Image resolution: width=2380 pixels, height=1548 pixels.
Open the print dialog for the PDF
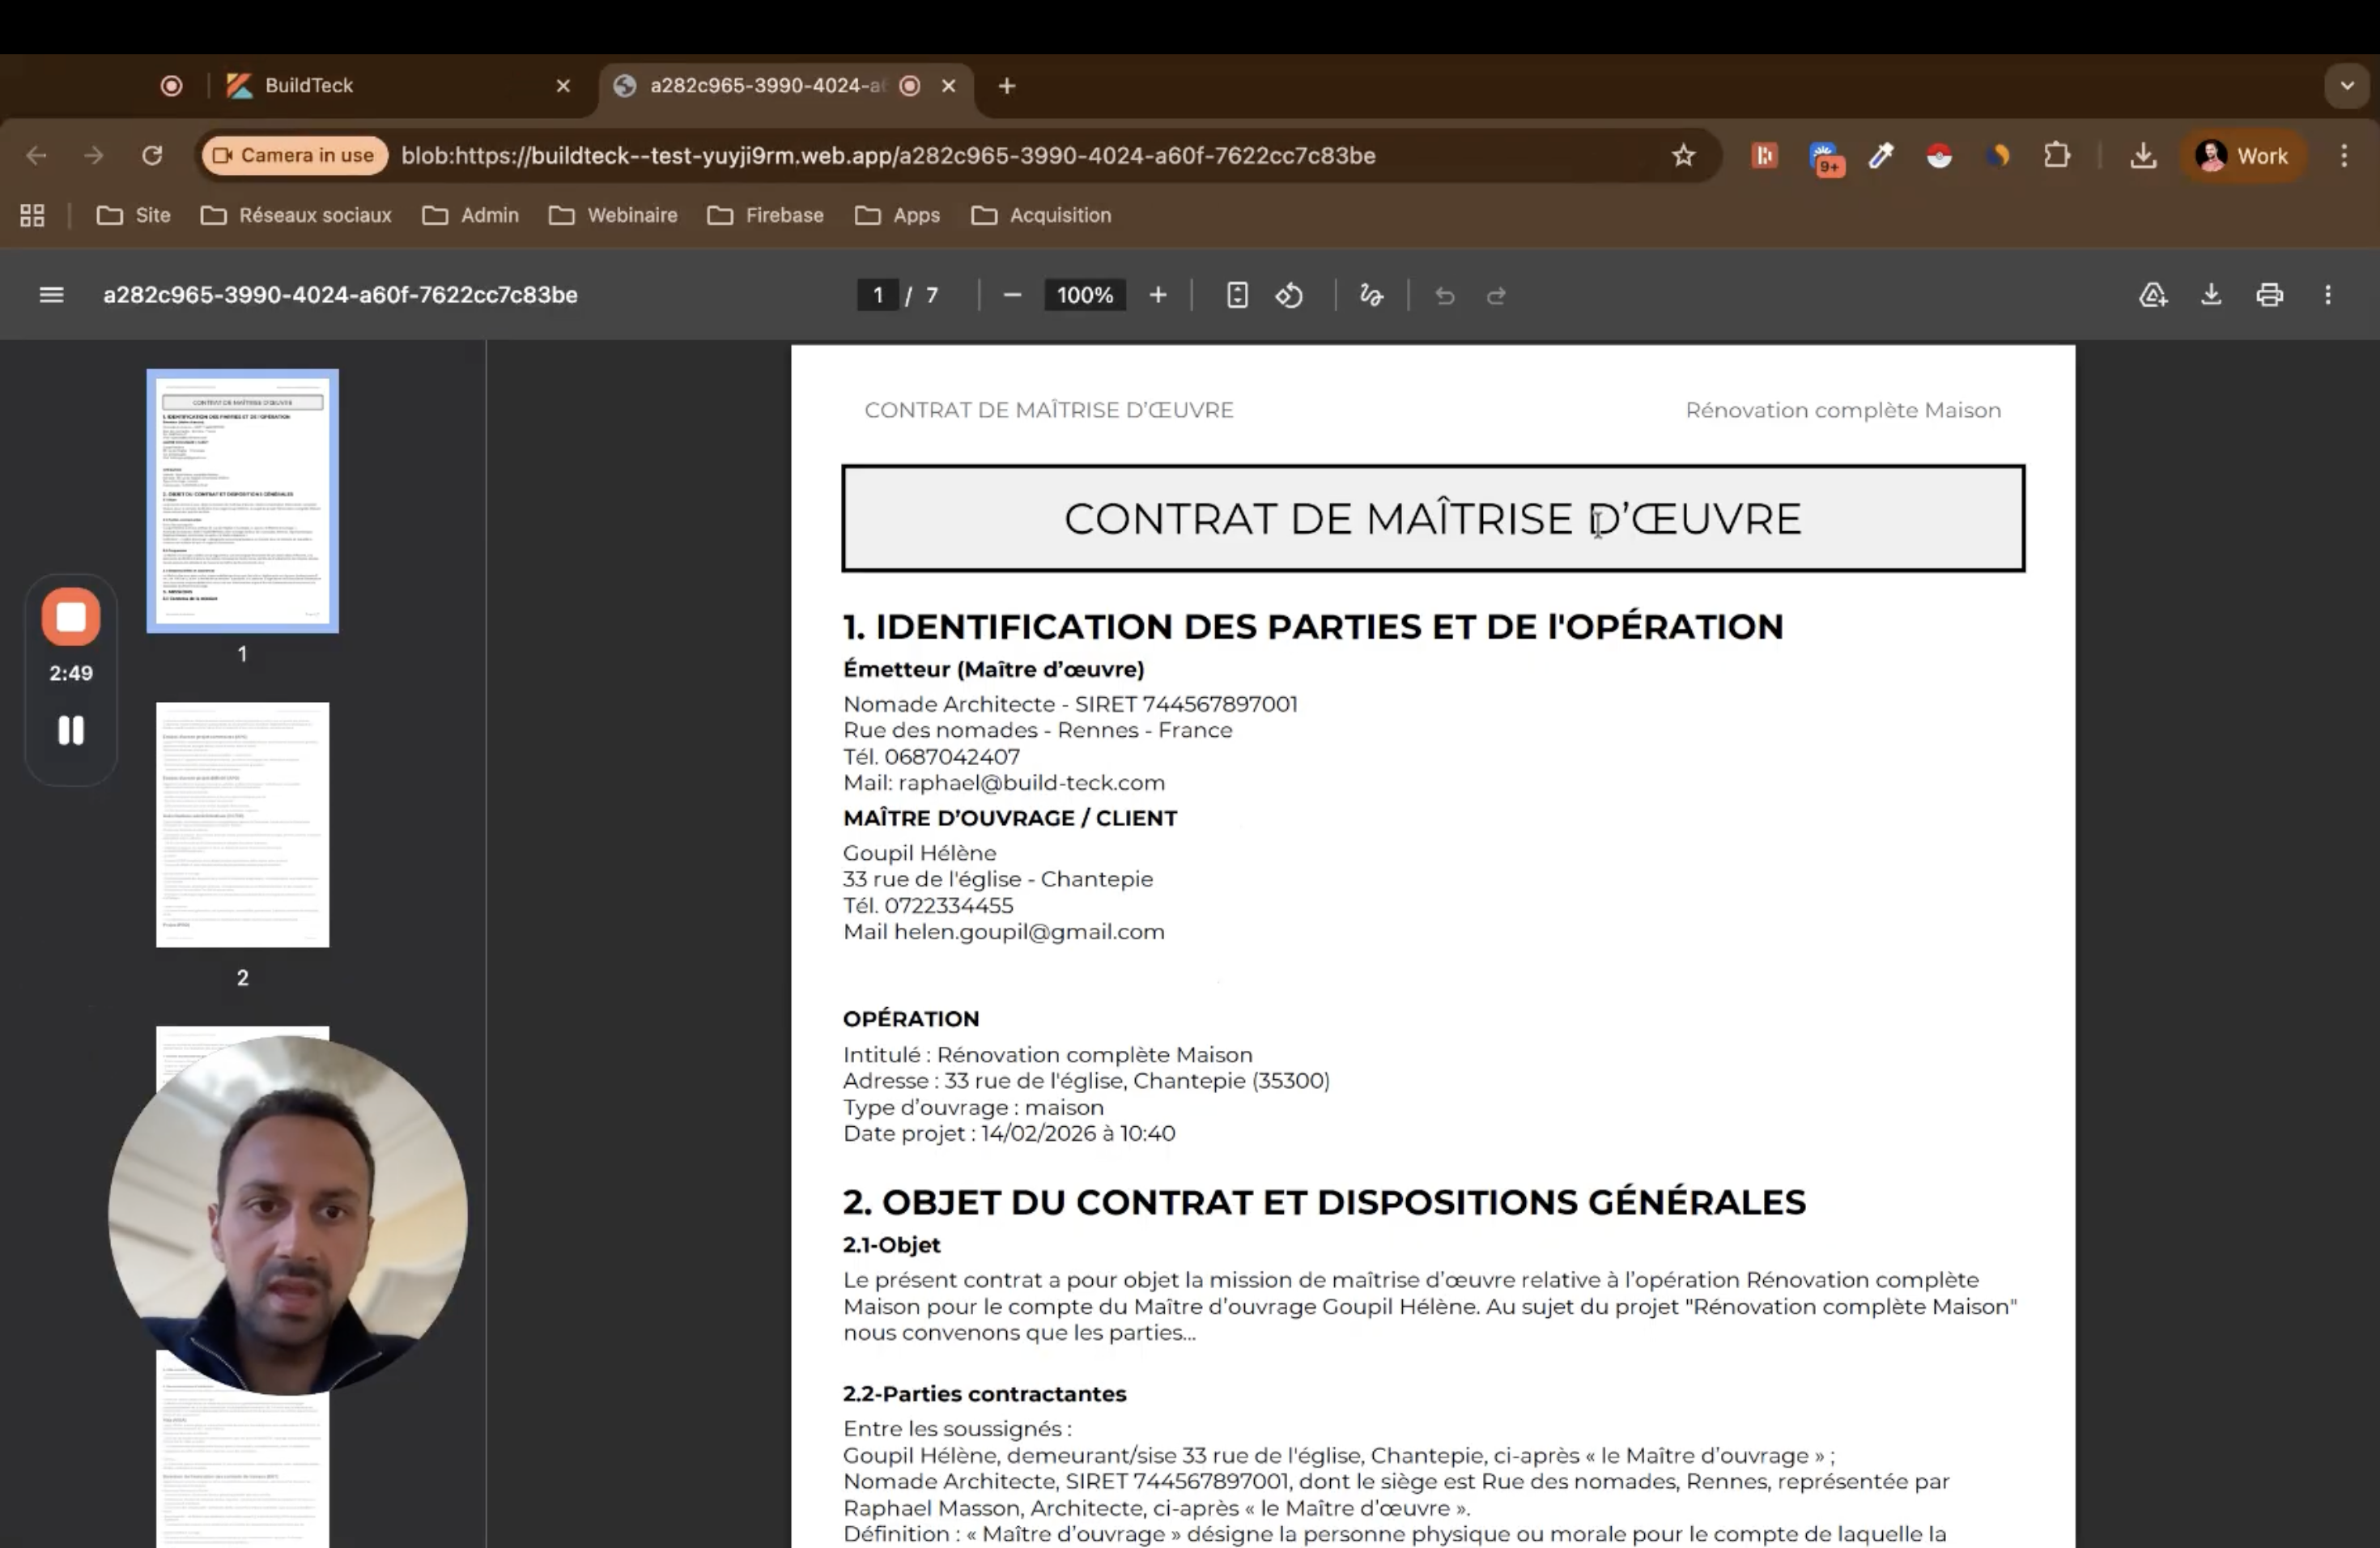tap(2269, 295)
